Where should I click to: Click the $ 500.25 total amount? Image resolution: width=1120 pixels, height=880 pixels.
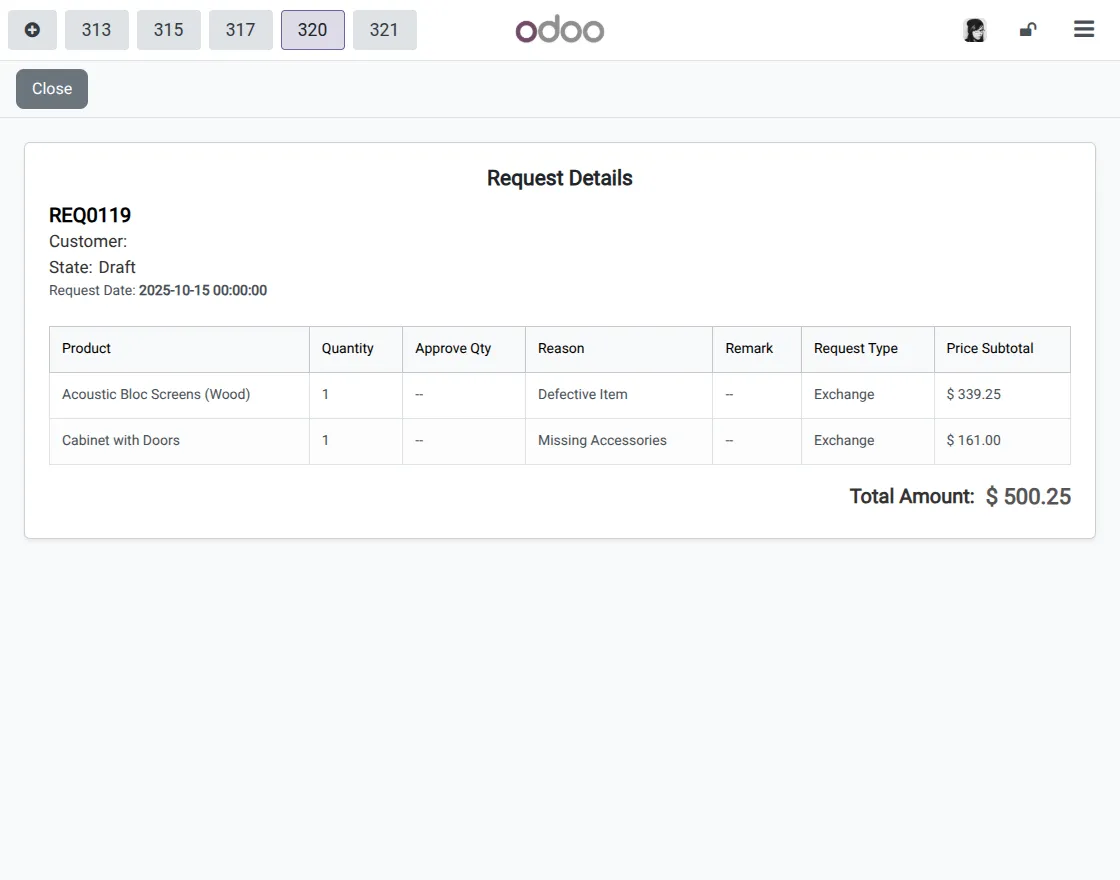pyautogui.click(x=1028, y=497)
